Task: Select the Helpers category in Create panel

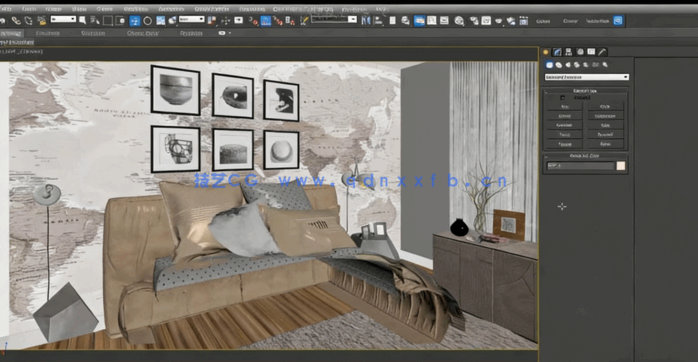Action: click(586, 65)
